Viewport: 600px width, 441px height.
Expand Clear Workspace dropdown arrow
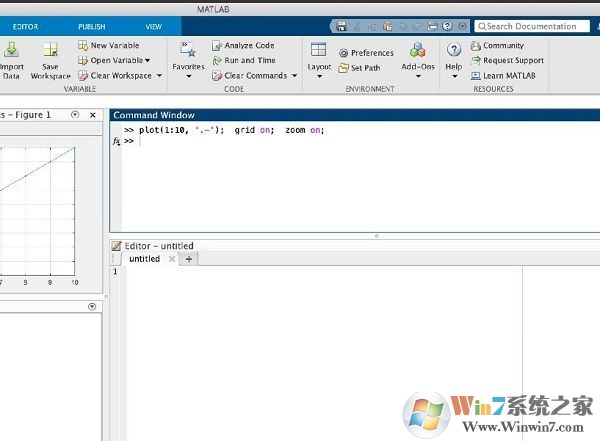[x=160, y=75]
